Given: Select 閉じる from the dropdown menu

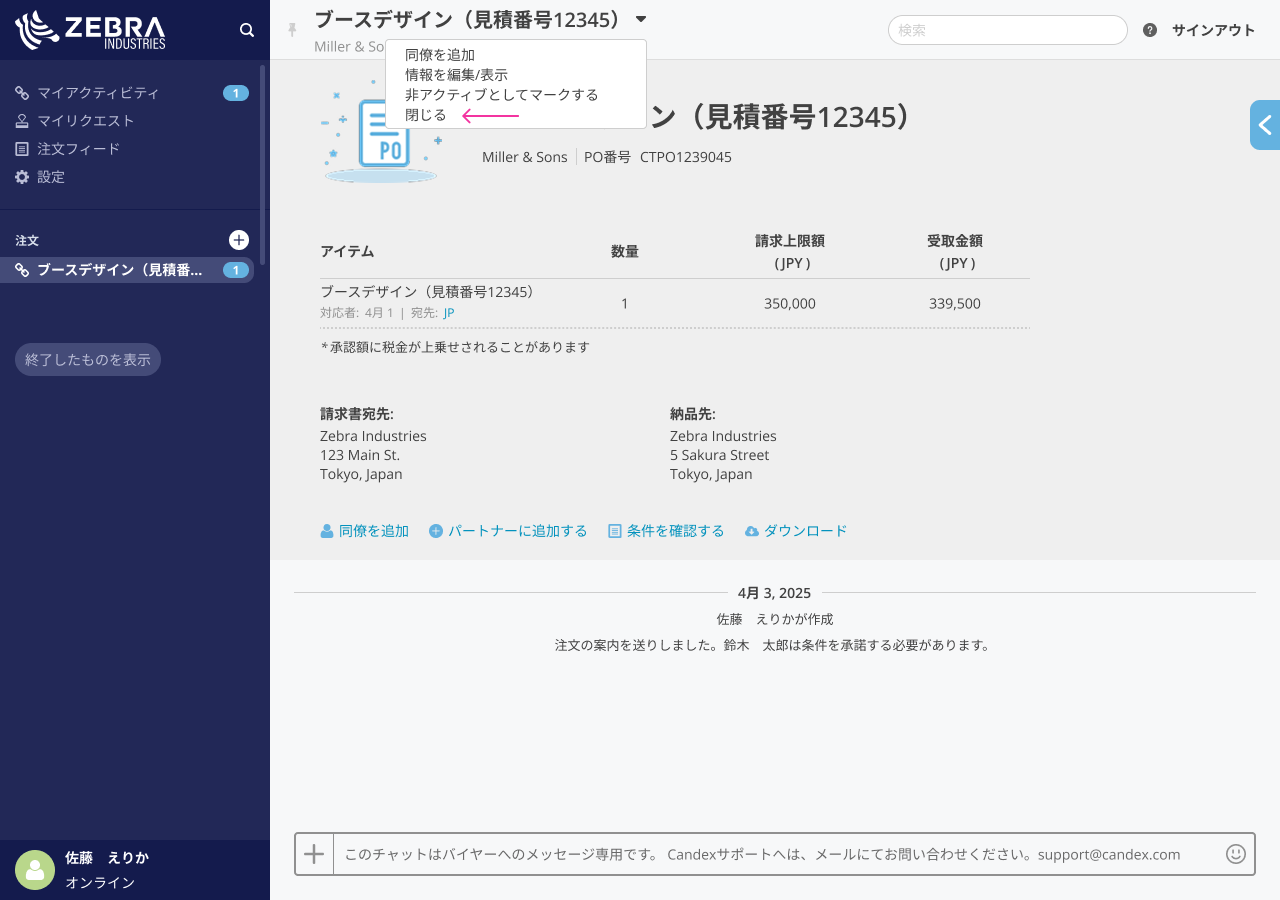Looking at the screenshot, I should tap(426, 115).
